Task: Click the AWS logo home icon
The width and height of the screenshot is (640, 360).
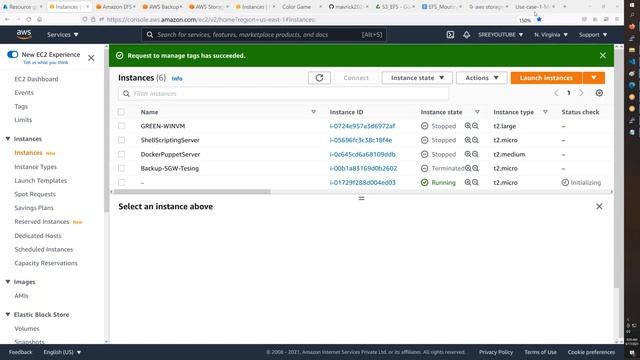Action: [24, 35]
